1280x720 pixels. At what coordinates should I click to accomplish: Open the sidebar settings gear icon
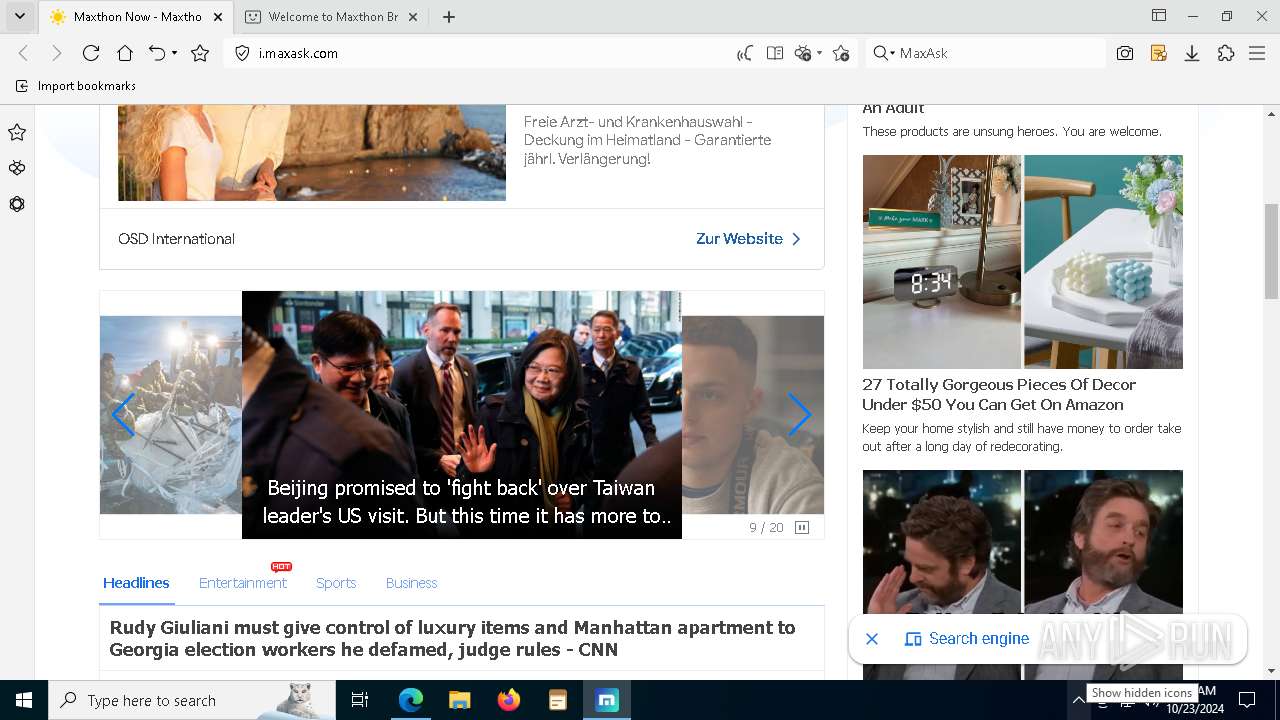coord(17,204)
